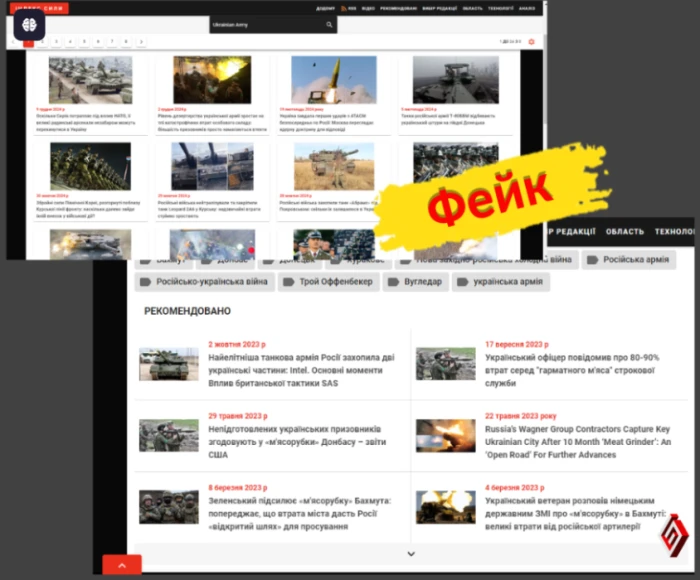
Task: Click the search magnifier icon
Action: point(329,24)
